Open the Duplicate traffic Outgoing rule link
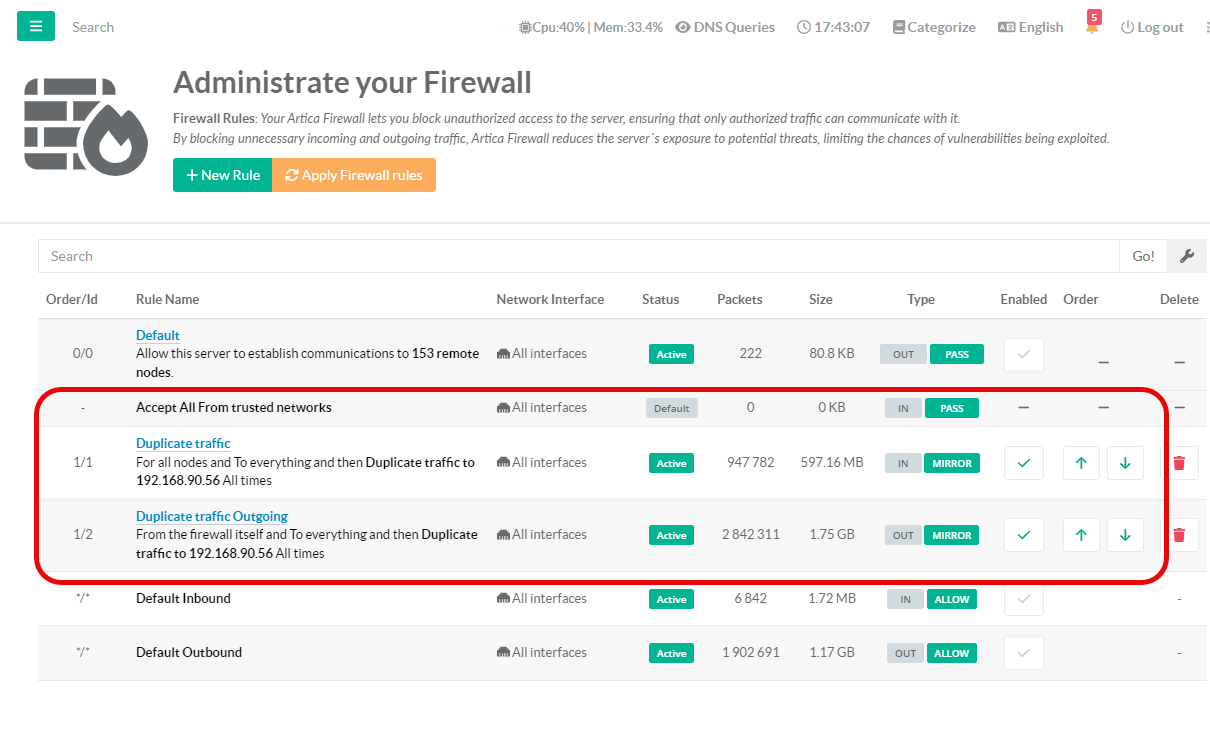Image resolution: width=1210 pixels, height=743 pixels. click(x=212, y=516)
